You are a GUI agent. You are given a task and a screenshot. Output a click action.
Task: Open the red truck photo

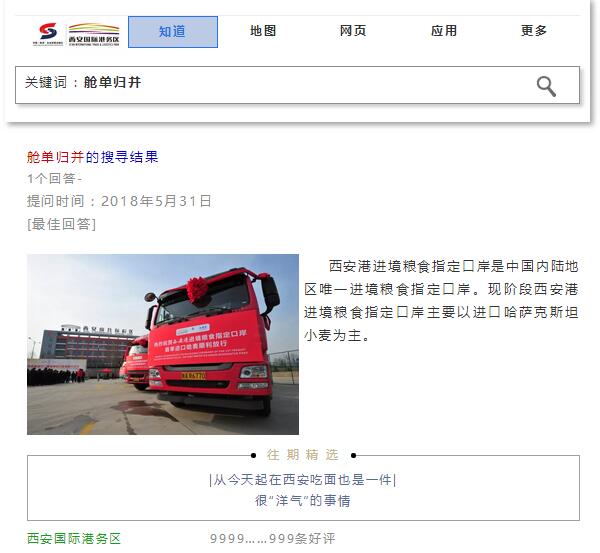(163, 344)
